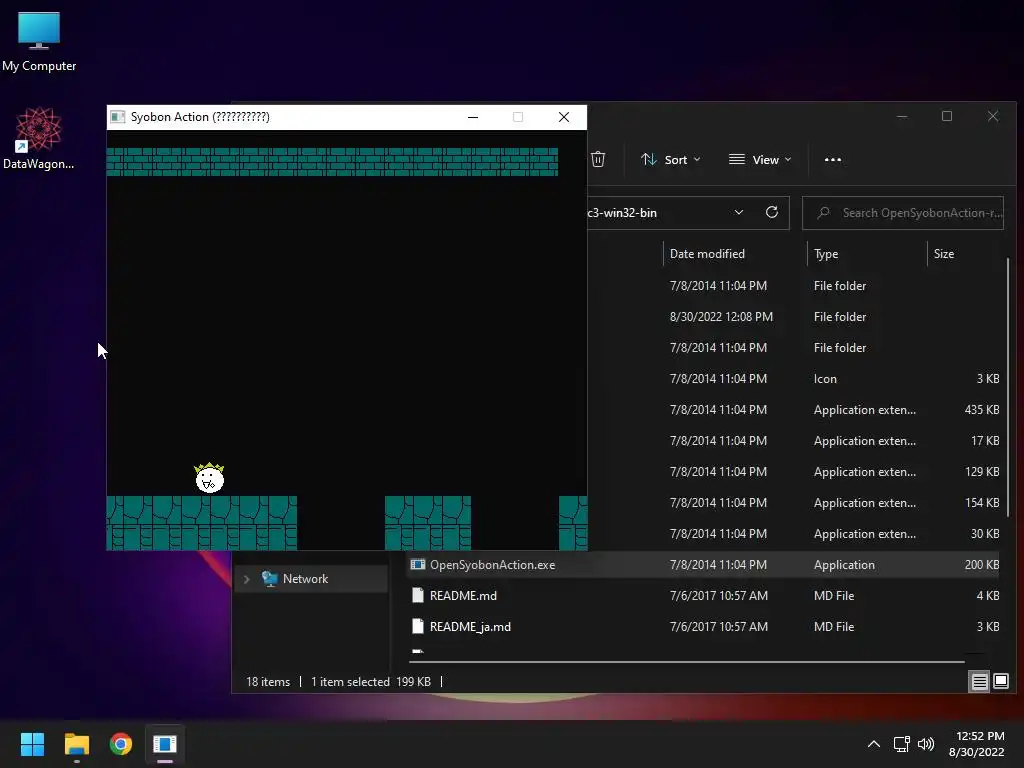Open the Windows Start menu
Screen dimensions: 1024x768
[32, 744]
